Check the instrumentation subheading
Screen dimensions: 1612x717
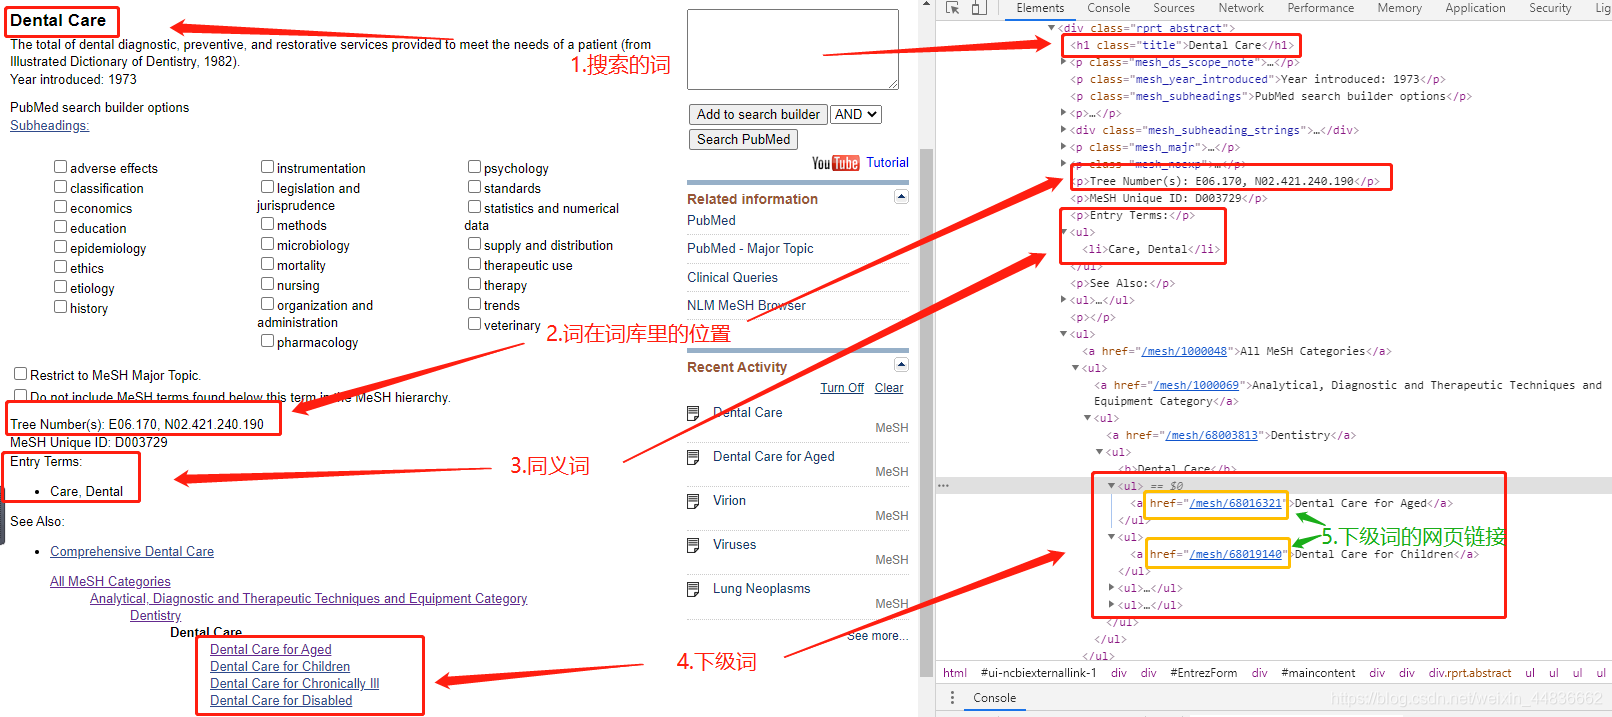pyautogui.click(x=268, y=167)
